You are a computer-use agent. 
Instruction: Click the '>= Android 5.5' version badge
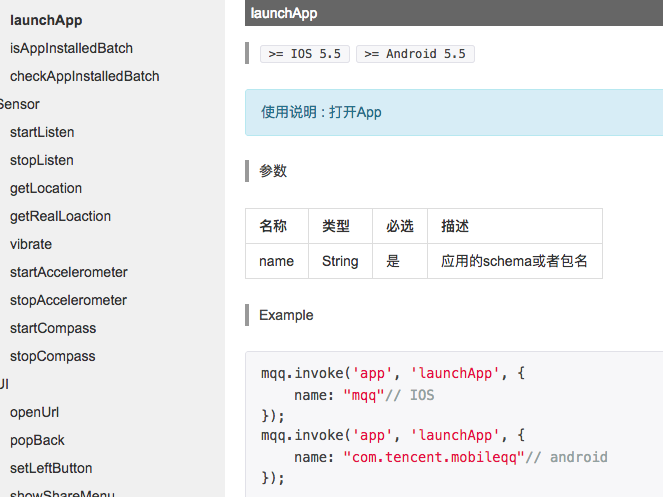point(415,54)
